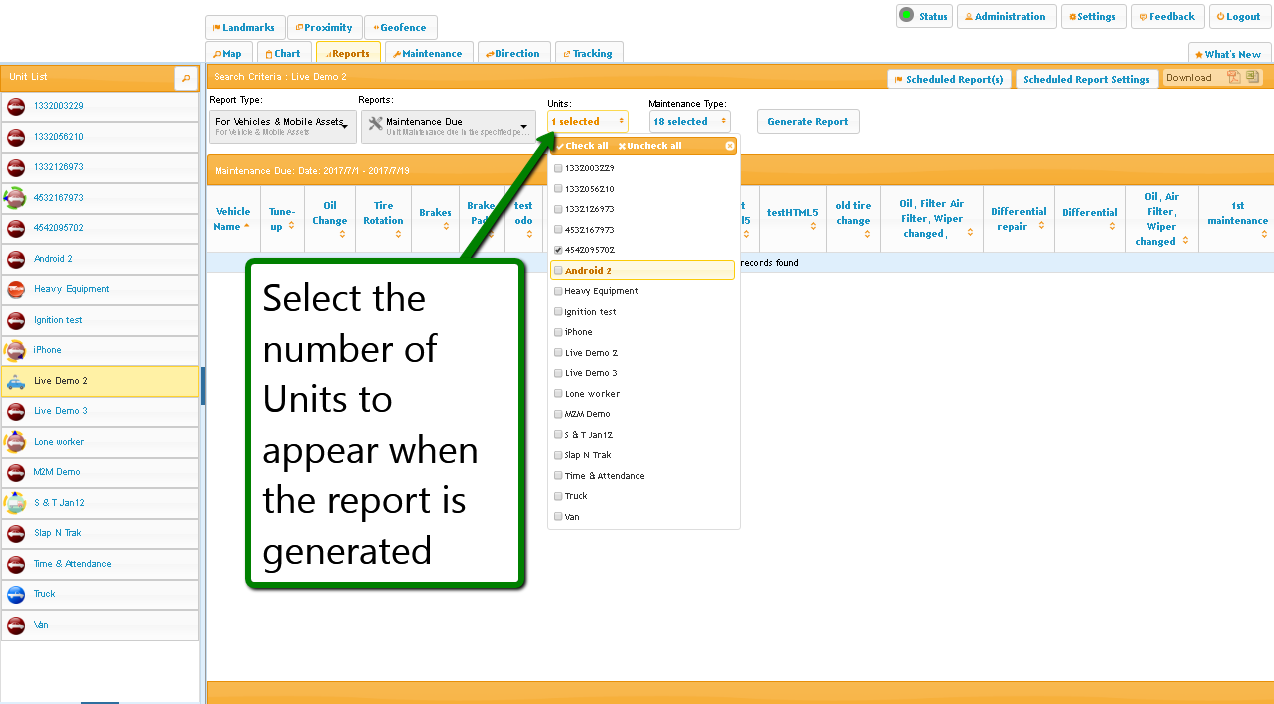Expand the Maintenance Due reports dropdown
This screenshot has height=704, width=1274.
[x=448, y=126]
